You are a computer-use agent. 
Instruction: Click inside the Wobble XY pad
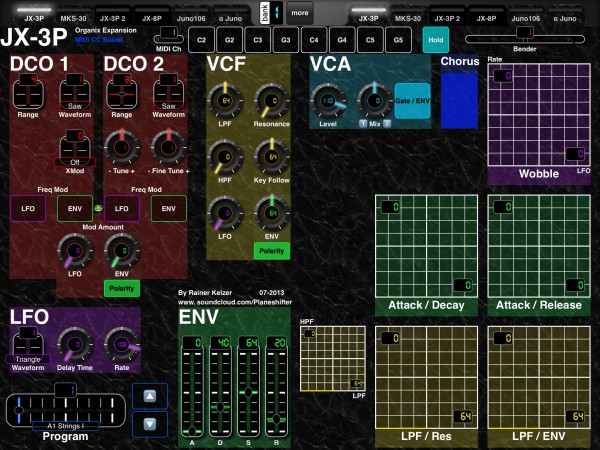[x=539, y=115]
